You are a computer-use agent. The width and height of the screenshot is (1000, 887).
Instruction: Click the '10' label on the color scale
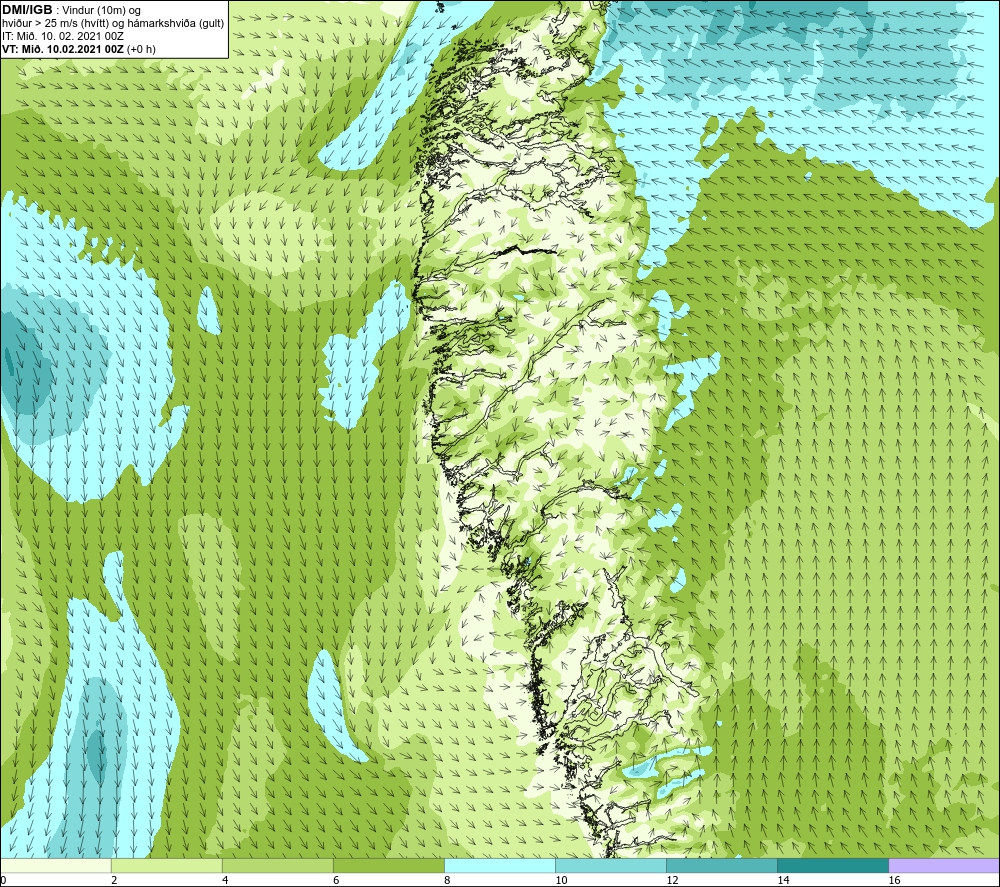click(562, 880)
